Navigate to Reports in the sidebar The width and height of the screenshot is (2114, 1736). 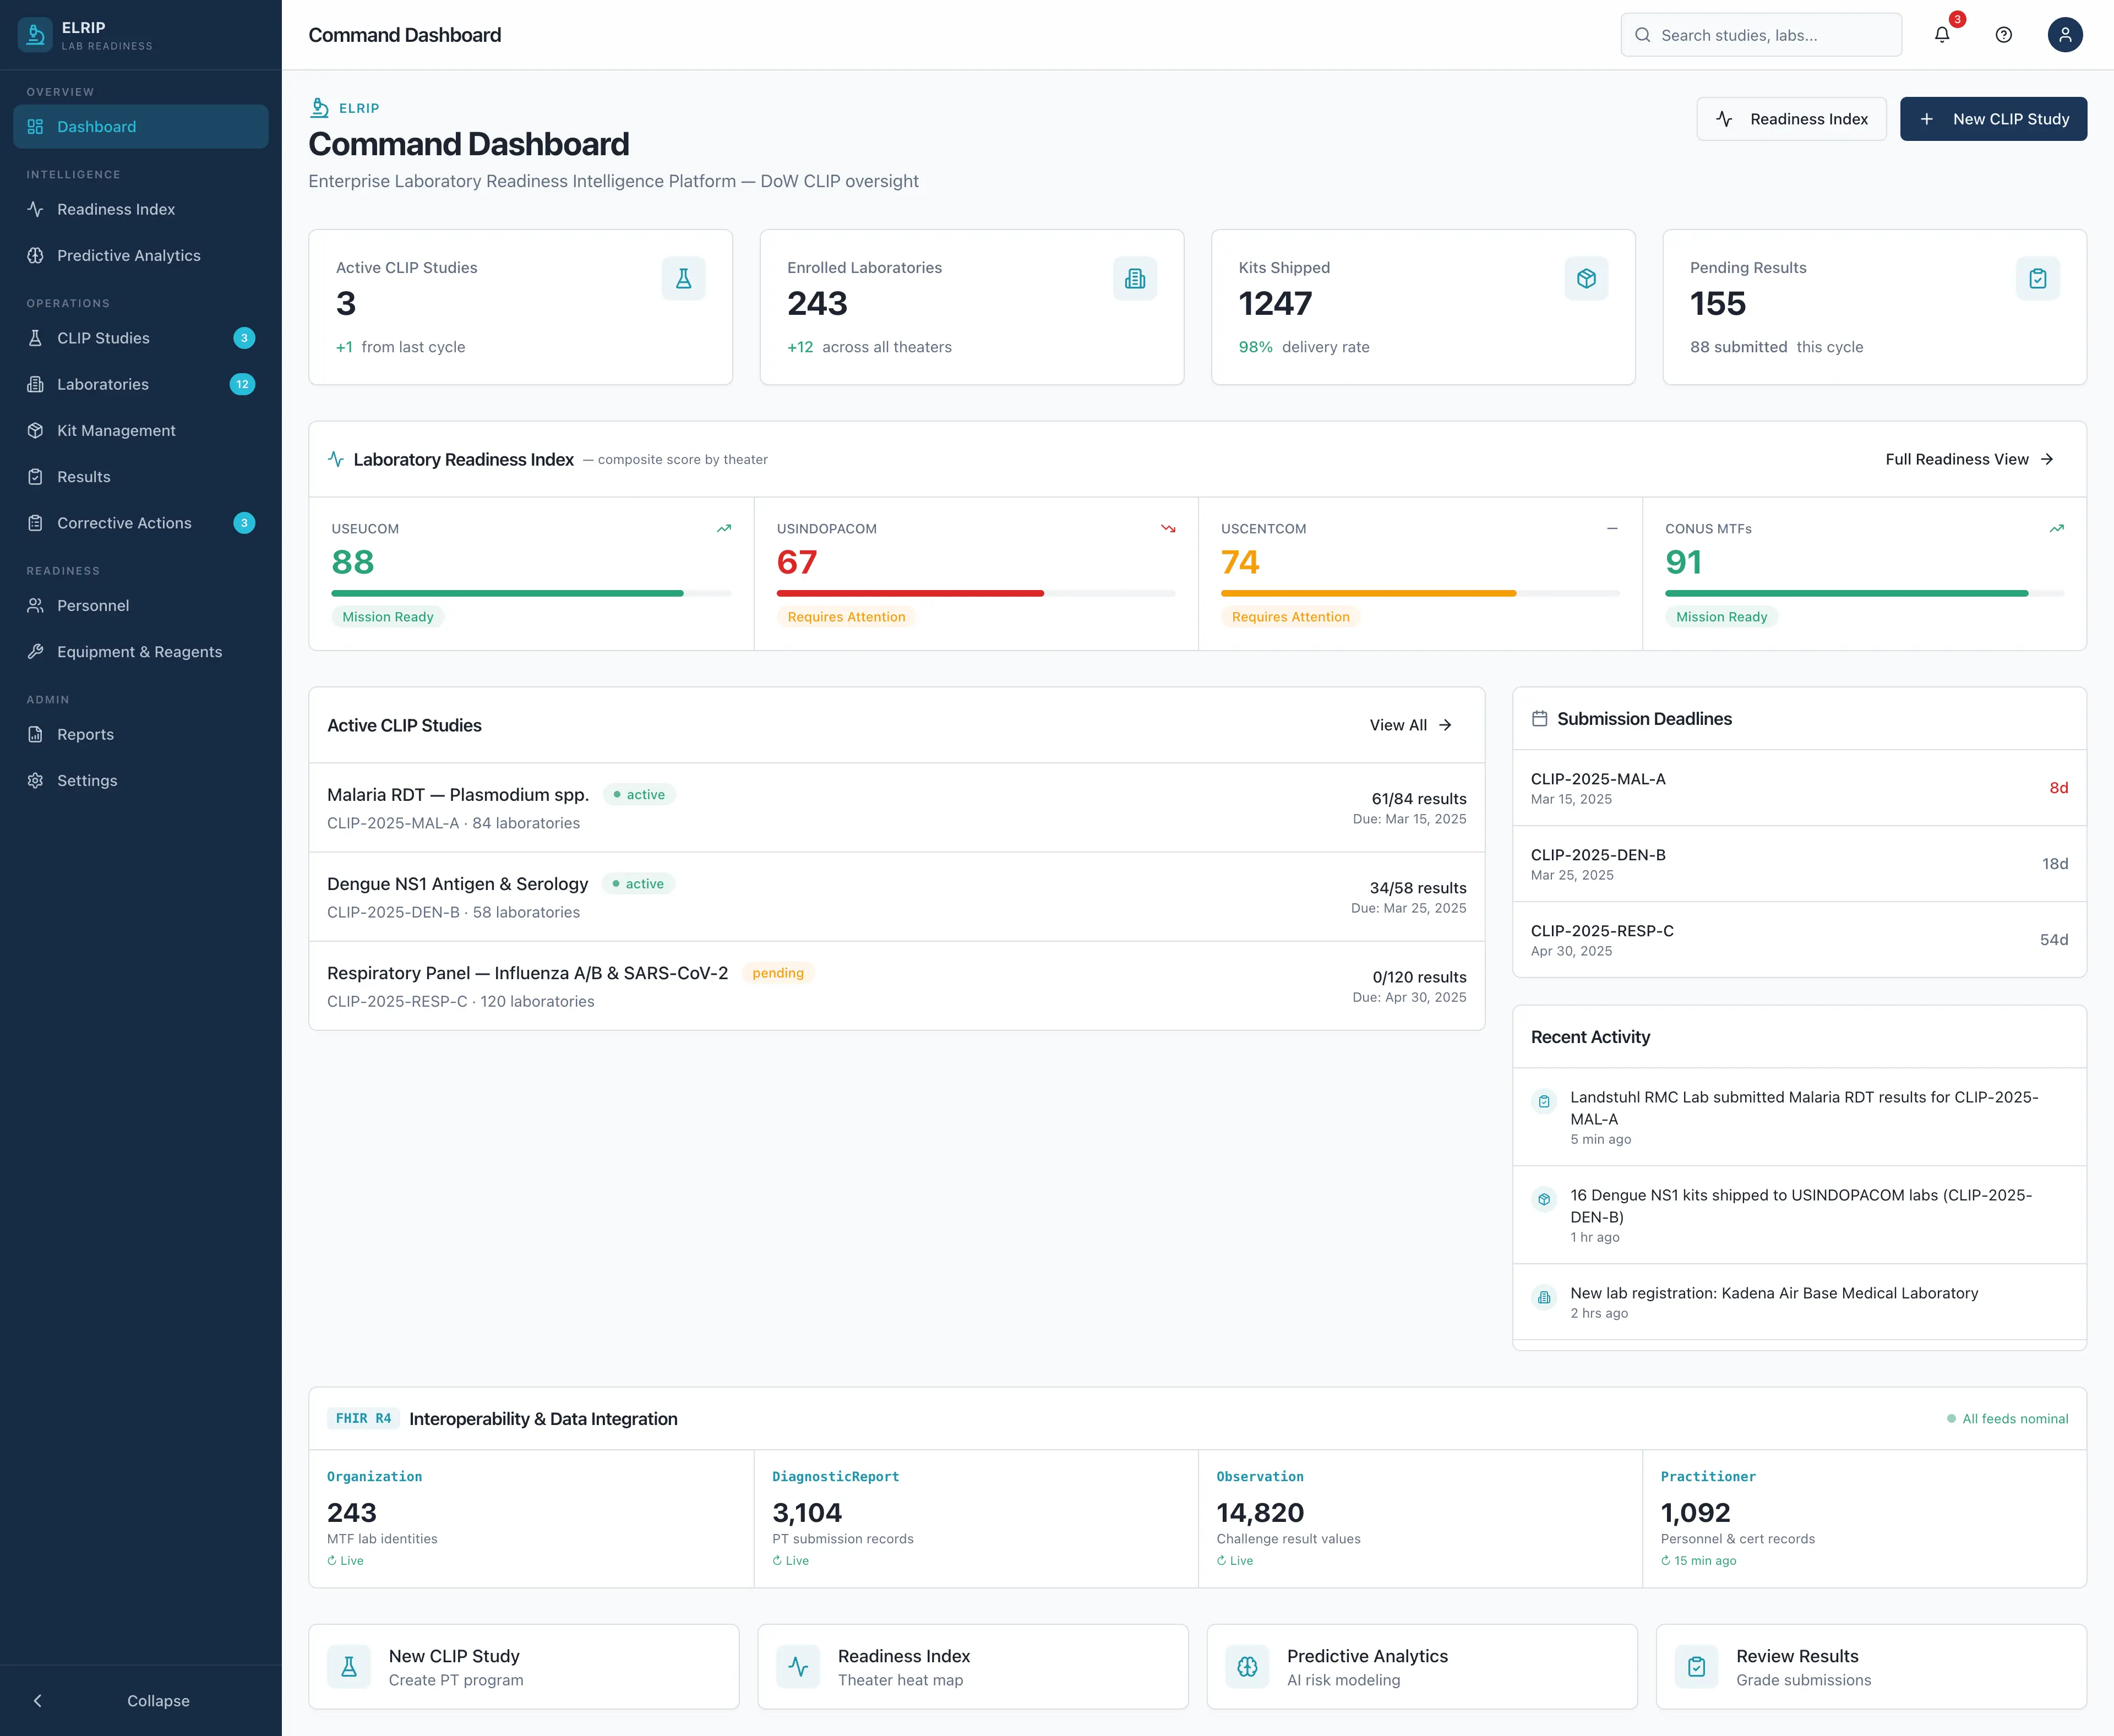point(85,733)
